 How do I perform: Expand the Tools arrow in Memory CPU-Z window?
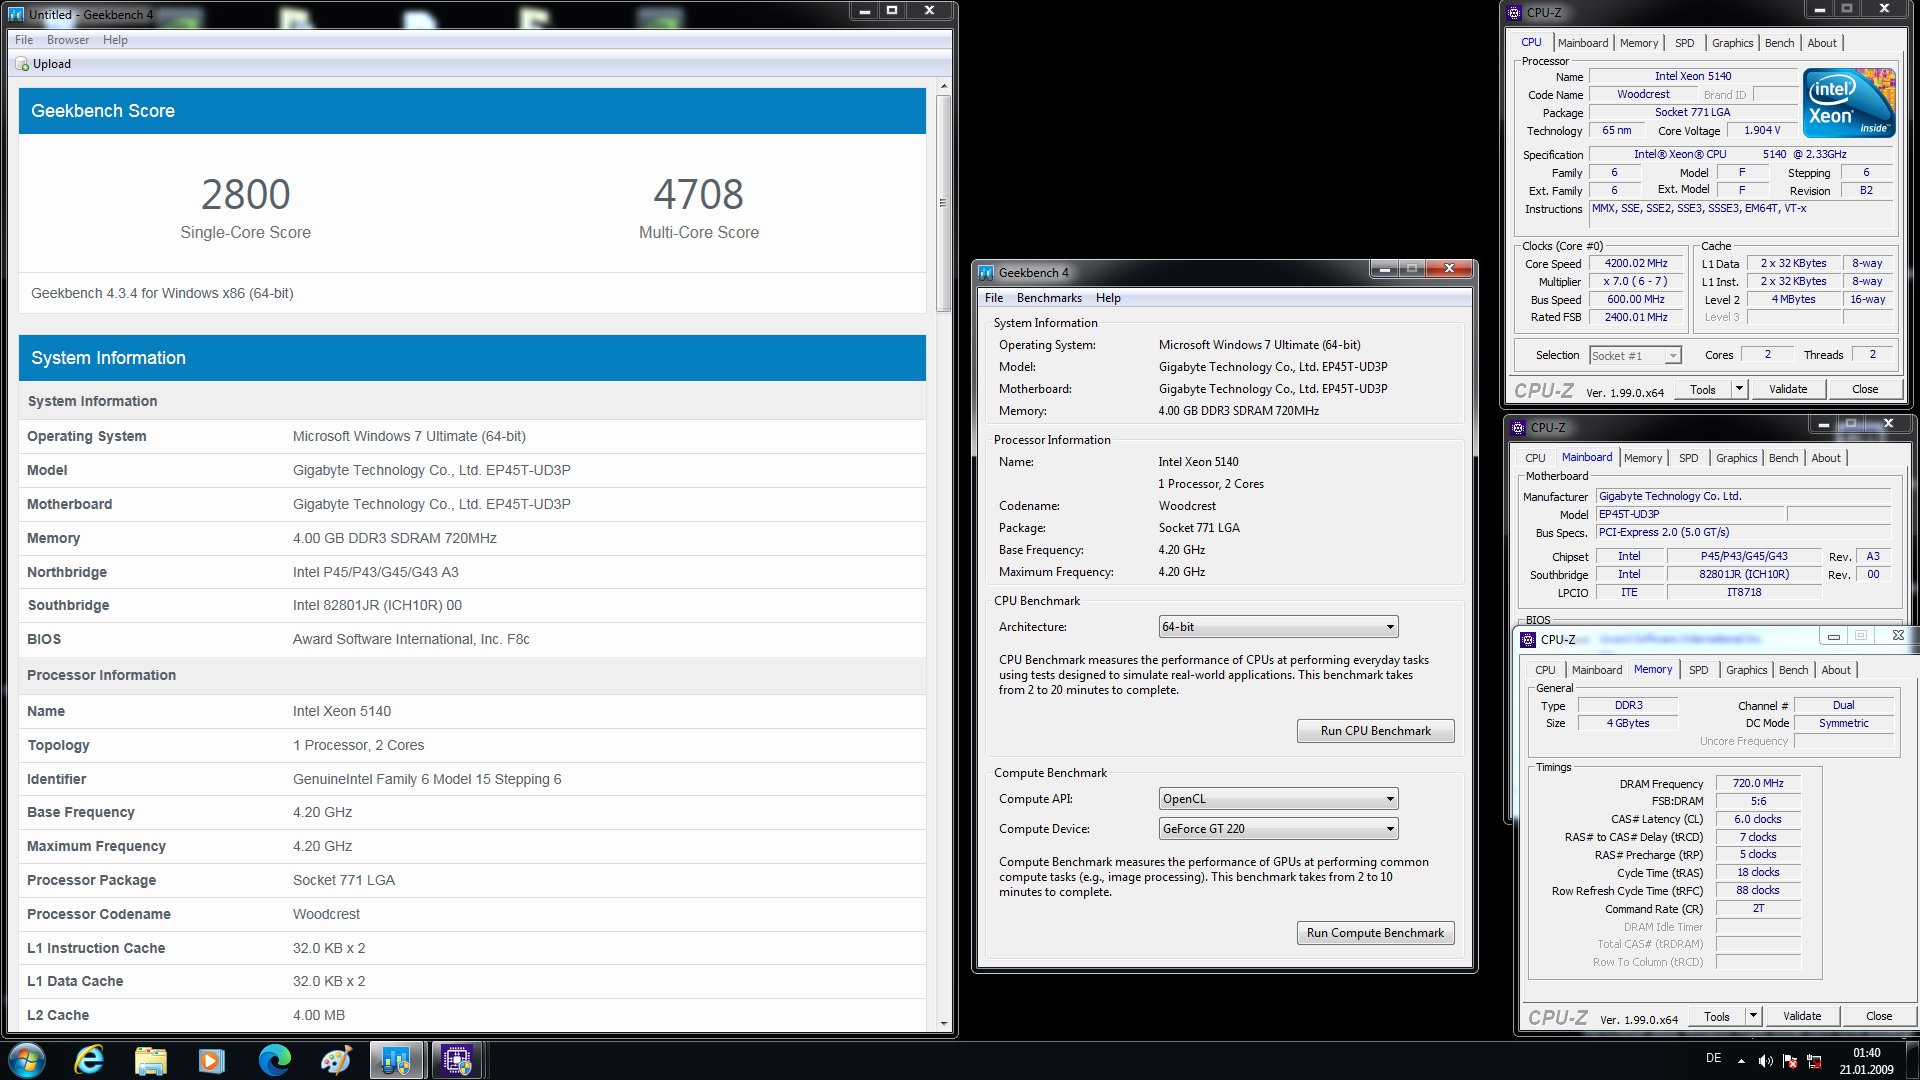pos(1753,1016)
